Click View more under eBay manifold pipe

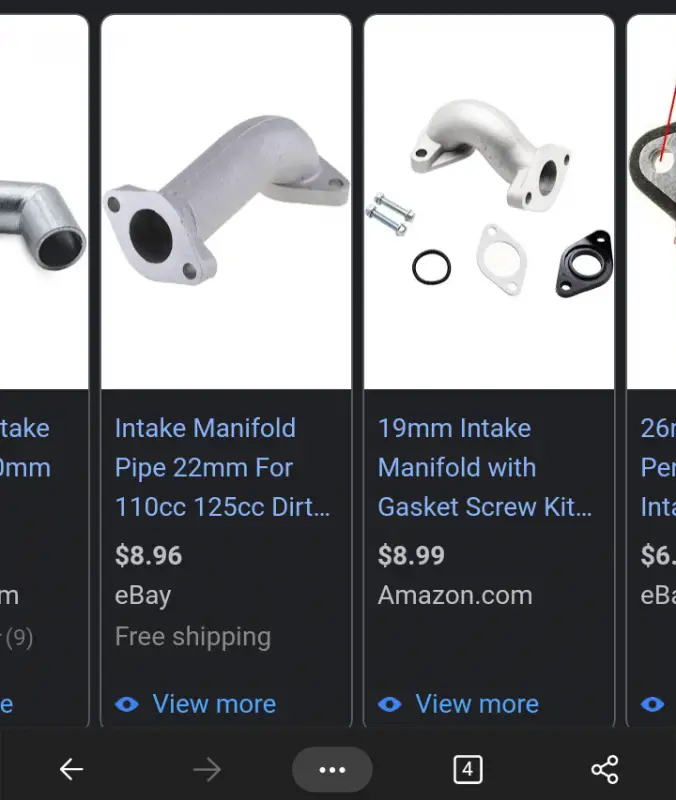[x=214, y=704]
